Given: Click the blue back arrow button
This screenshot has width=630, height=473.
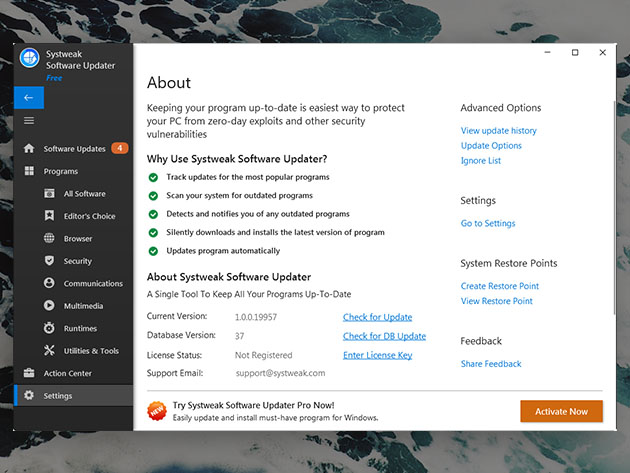Looking at the screenshot, I should point(29,98).
